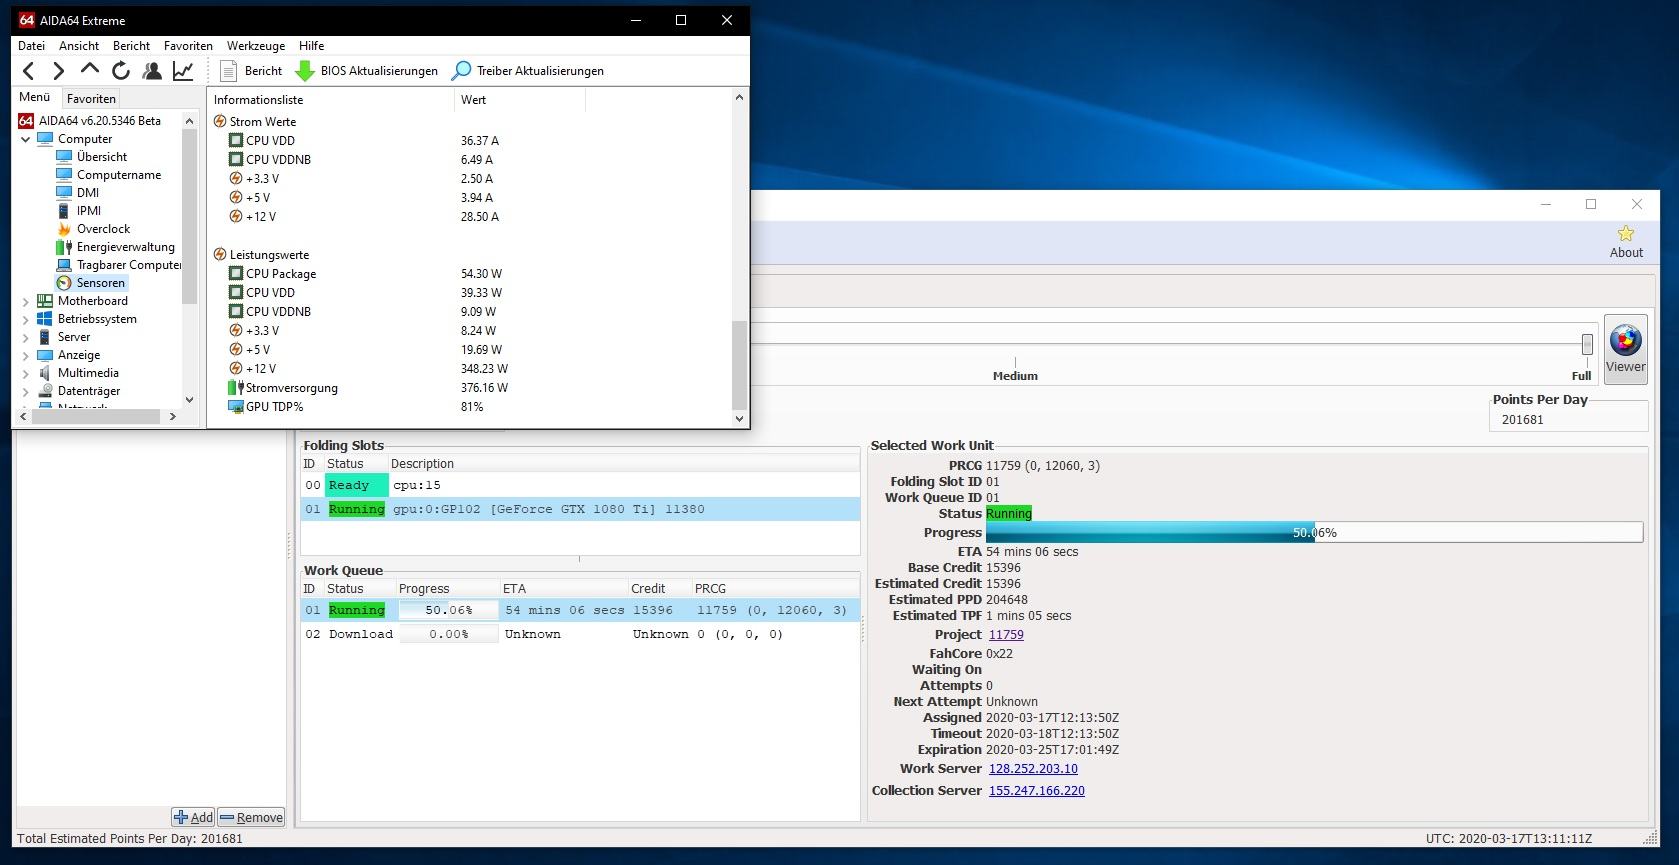1679x865 pixels.
Task: Select work queue 02 Download row
Action: (x=580, y=634)
